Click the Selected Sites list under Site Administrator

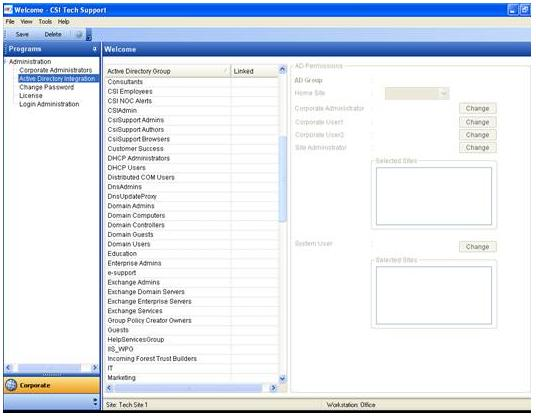pyautogui.click(x=434, y=196)
